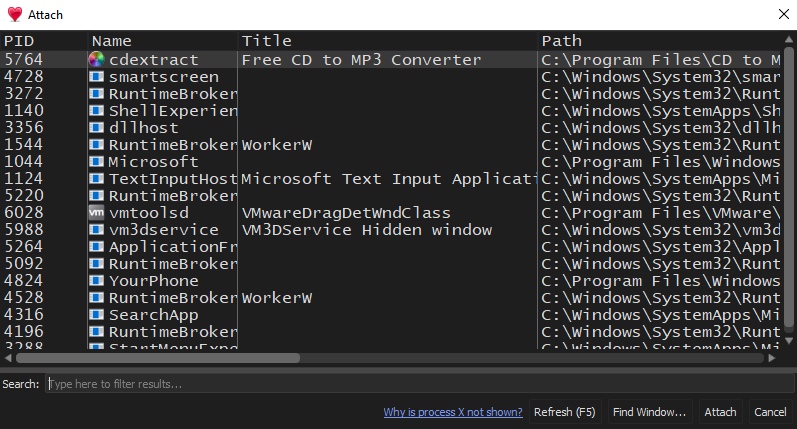Click the YourPhone process icon
This screenshot has width=797, height=429.
point(97,281)
